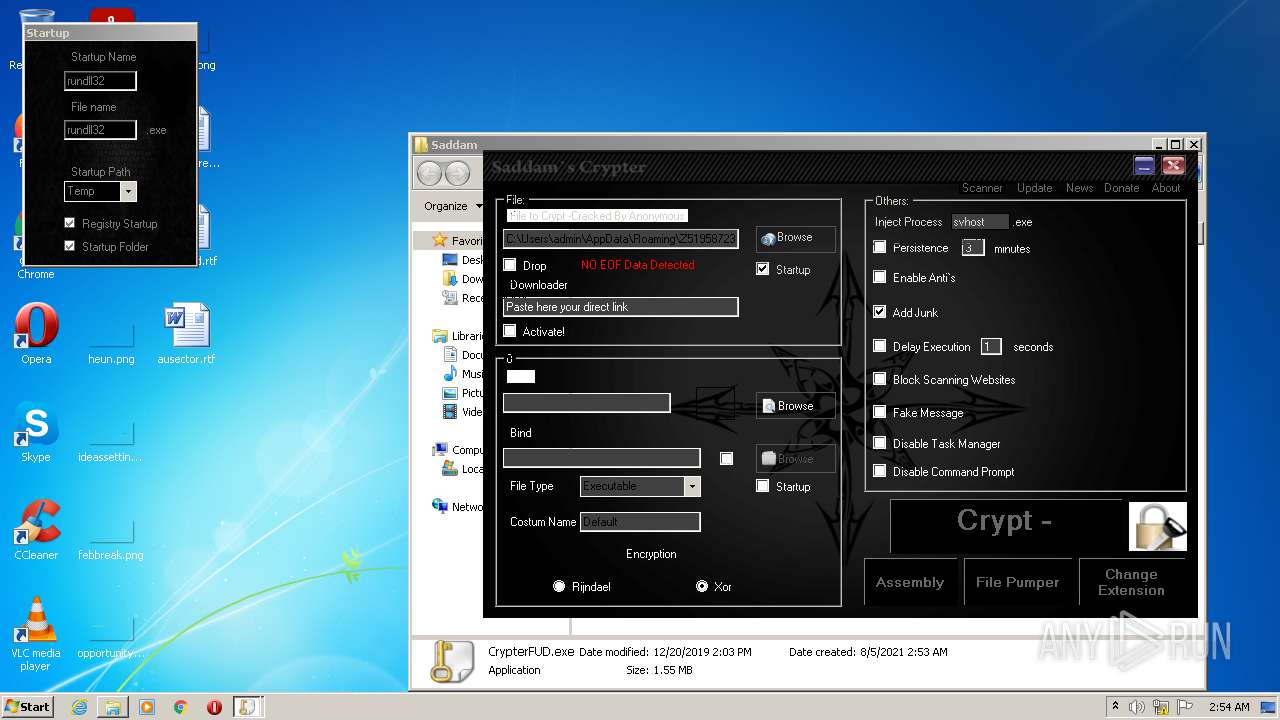Screen dimensions: 1280x720
Task: Click Persistence minutes value box
Action: point(973,247)
